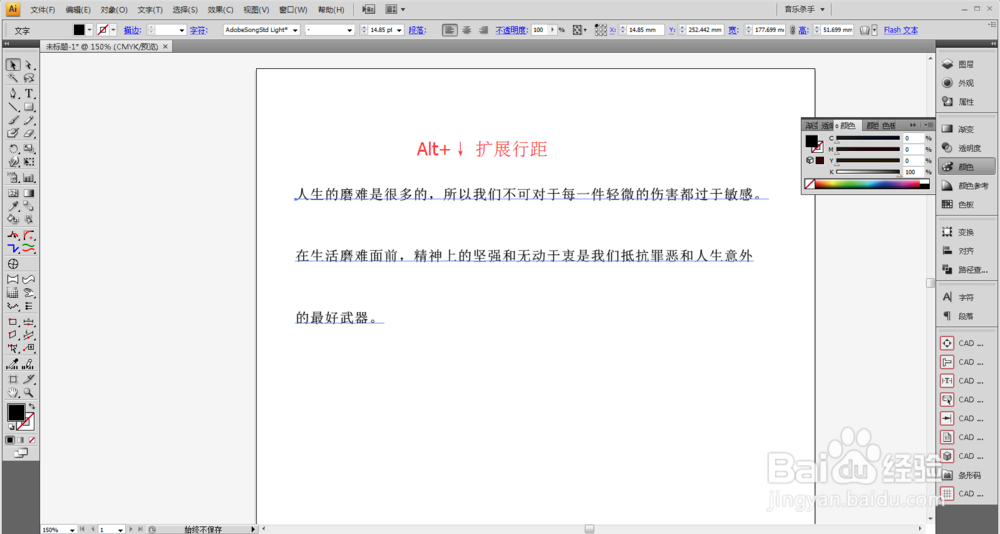Open the 颜色参考 (Color Guide) panel

966,186
